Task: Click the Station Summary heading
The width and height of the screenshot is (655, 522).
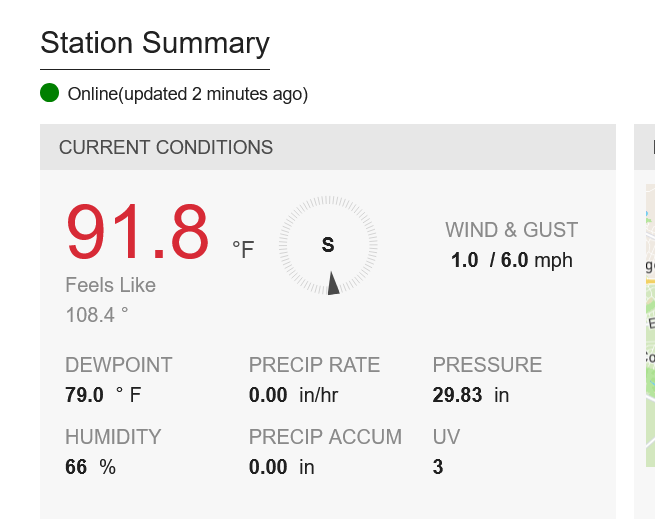Action: click(155, 43)
